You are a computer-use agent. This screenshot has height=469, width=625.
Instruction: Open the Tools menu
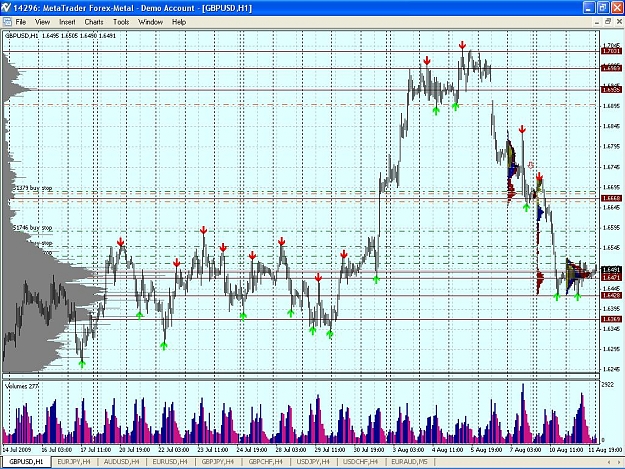[x=121, y=22]
